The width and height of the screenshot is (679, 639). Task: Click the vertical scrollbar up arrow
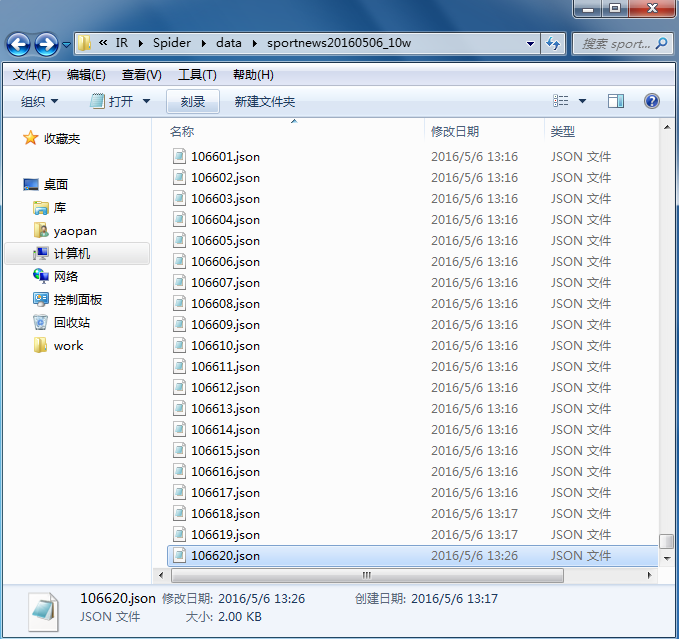[x=666, y=127]
